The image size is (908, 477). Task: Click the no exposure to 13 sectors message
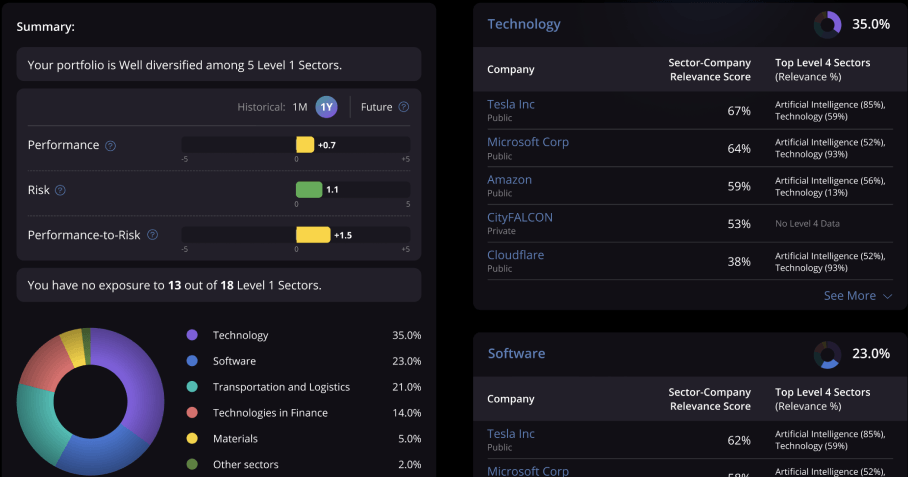point(219,285)
